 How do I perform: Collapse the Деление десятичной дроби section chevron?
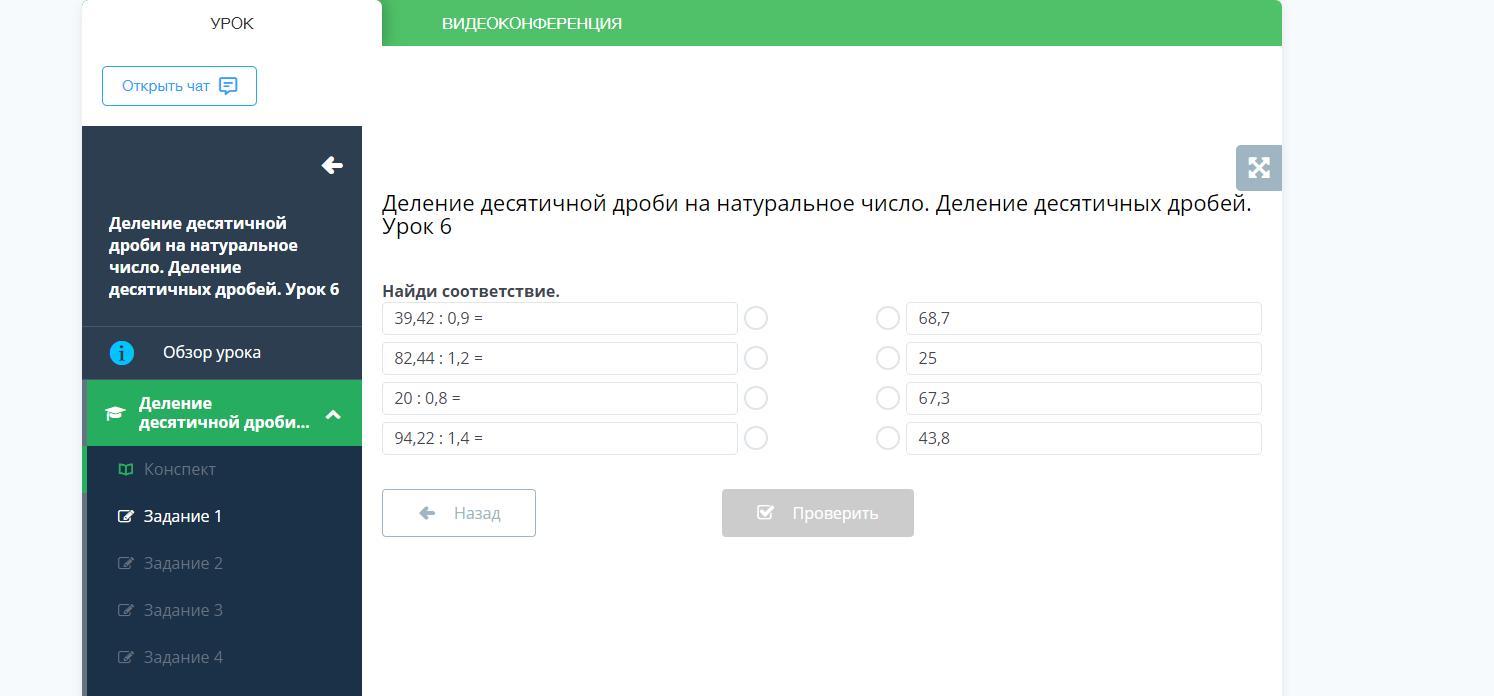point(333,413)
